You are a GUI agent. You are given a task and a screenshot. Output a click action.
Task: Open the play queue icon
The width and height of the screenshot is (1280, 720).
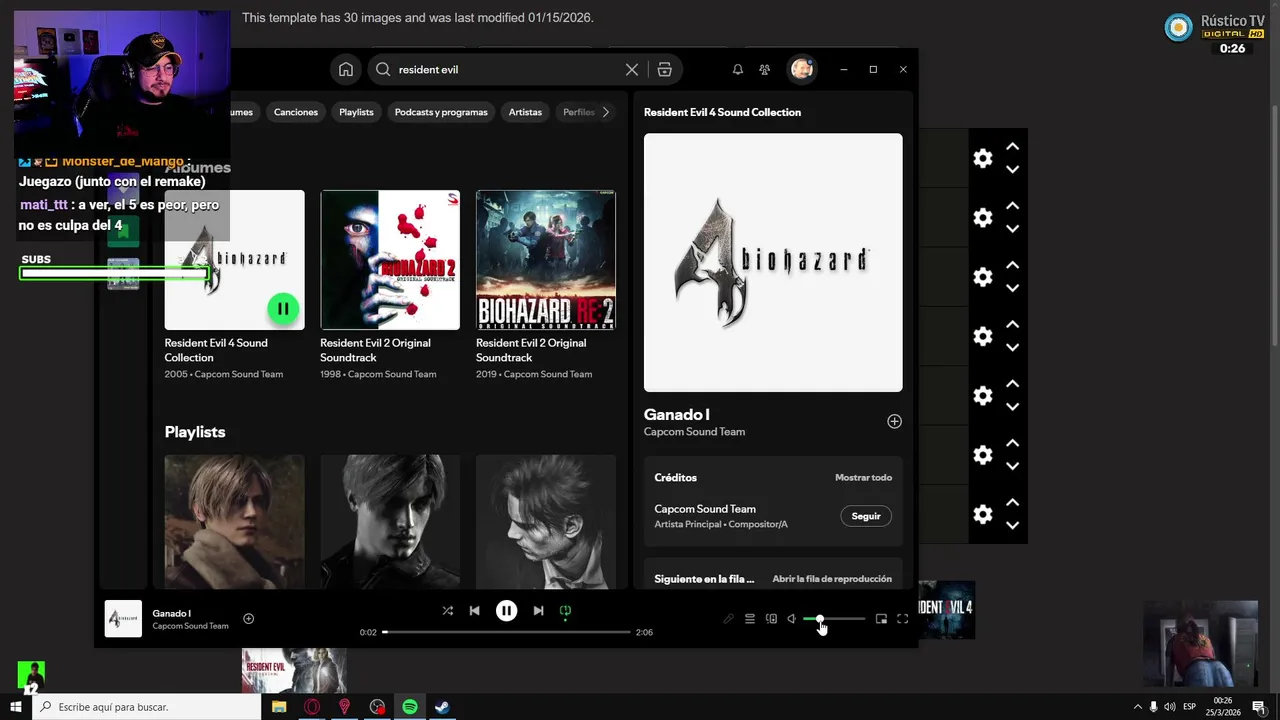(750, 619)
